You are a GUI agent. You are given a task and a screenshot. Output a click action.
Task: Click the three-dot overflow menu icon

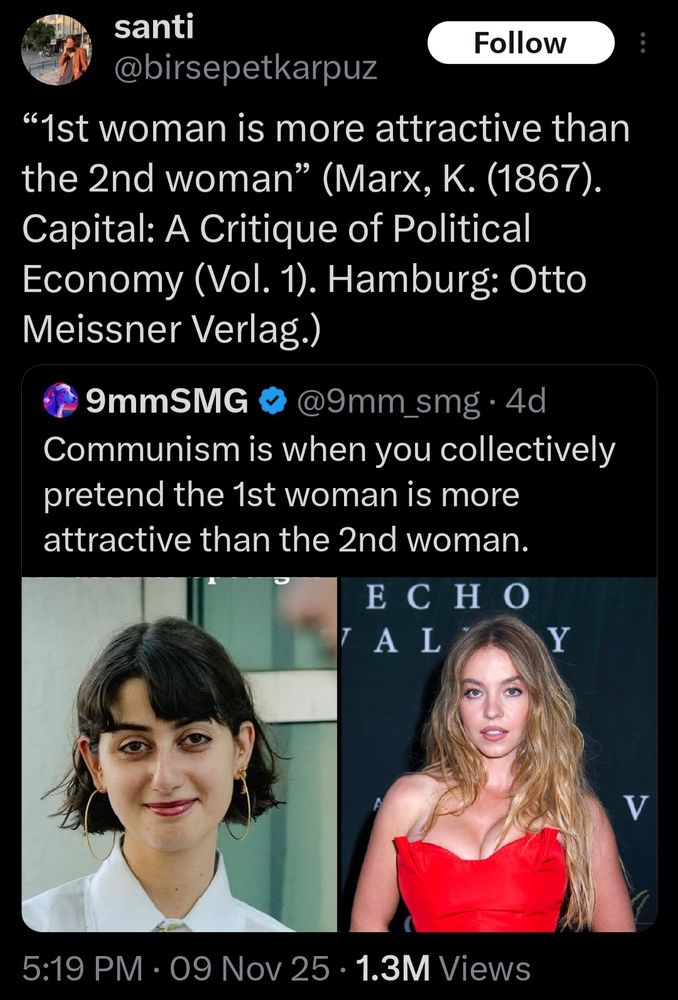[643, 43]
